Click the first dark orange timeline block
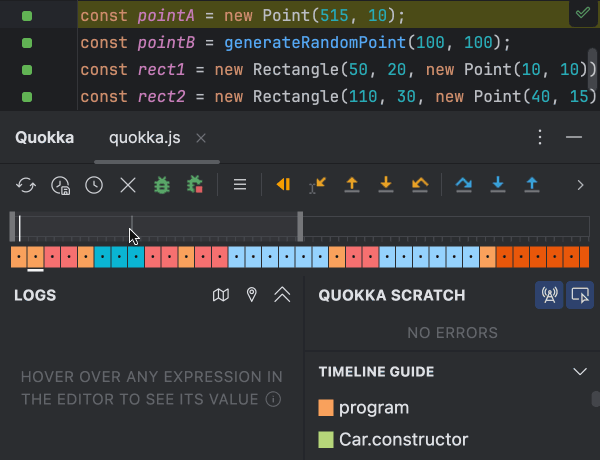This screenshot has width=600, height=460. (x=504, y=257)
